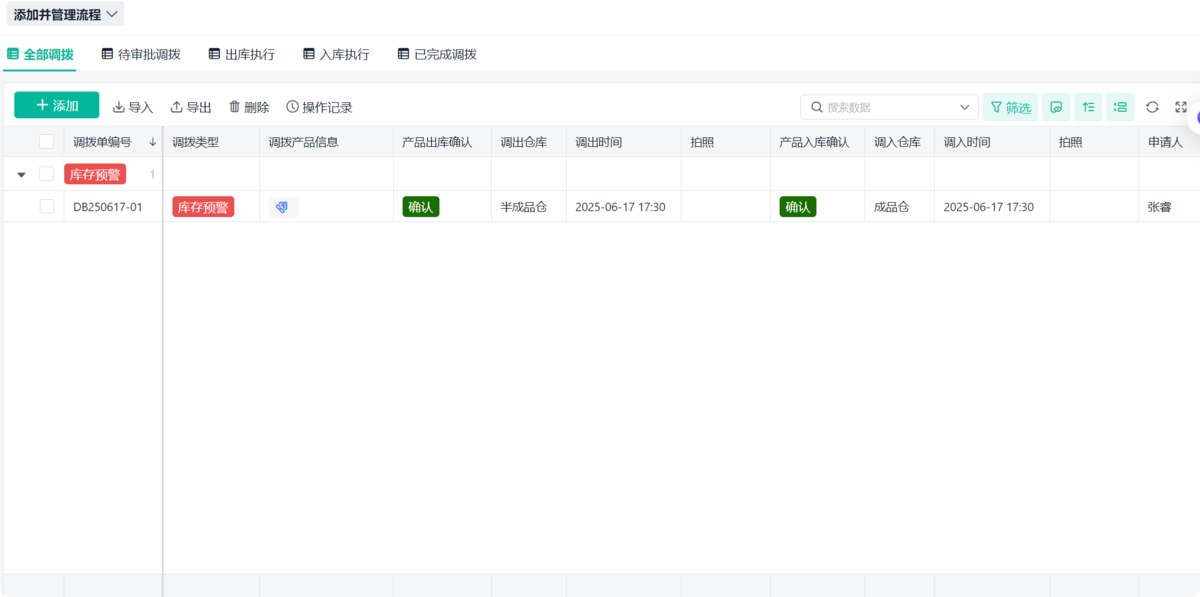Viewport: 1200px width, 597px height.
Task: Click the 筛选 filter button
Action: [x=1010, y=107]
